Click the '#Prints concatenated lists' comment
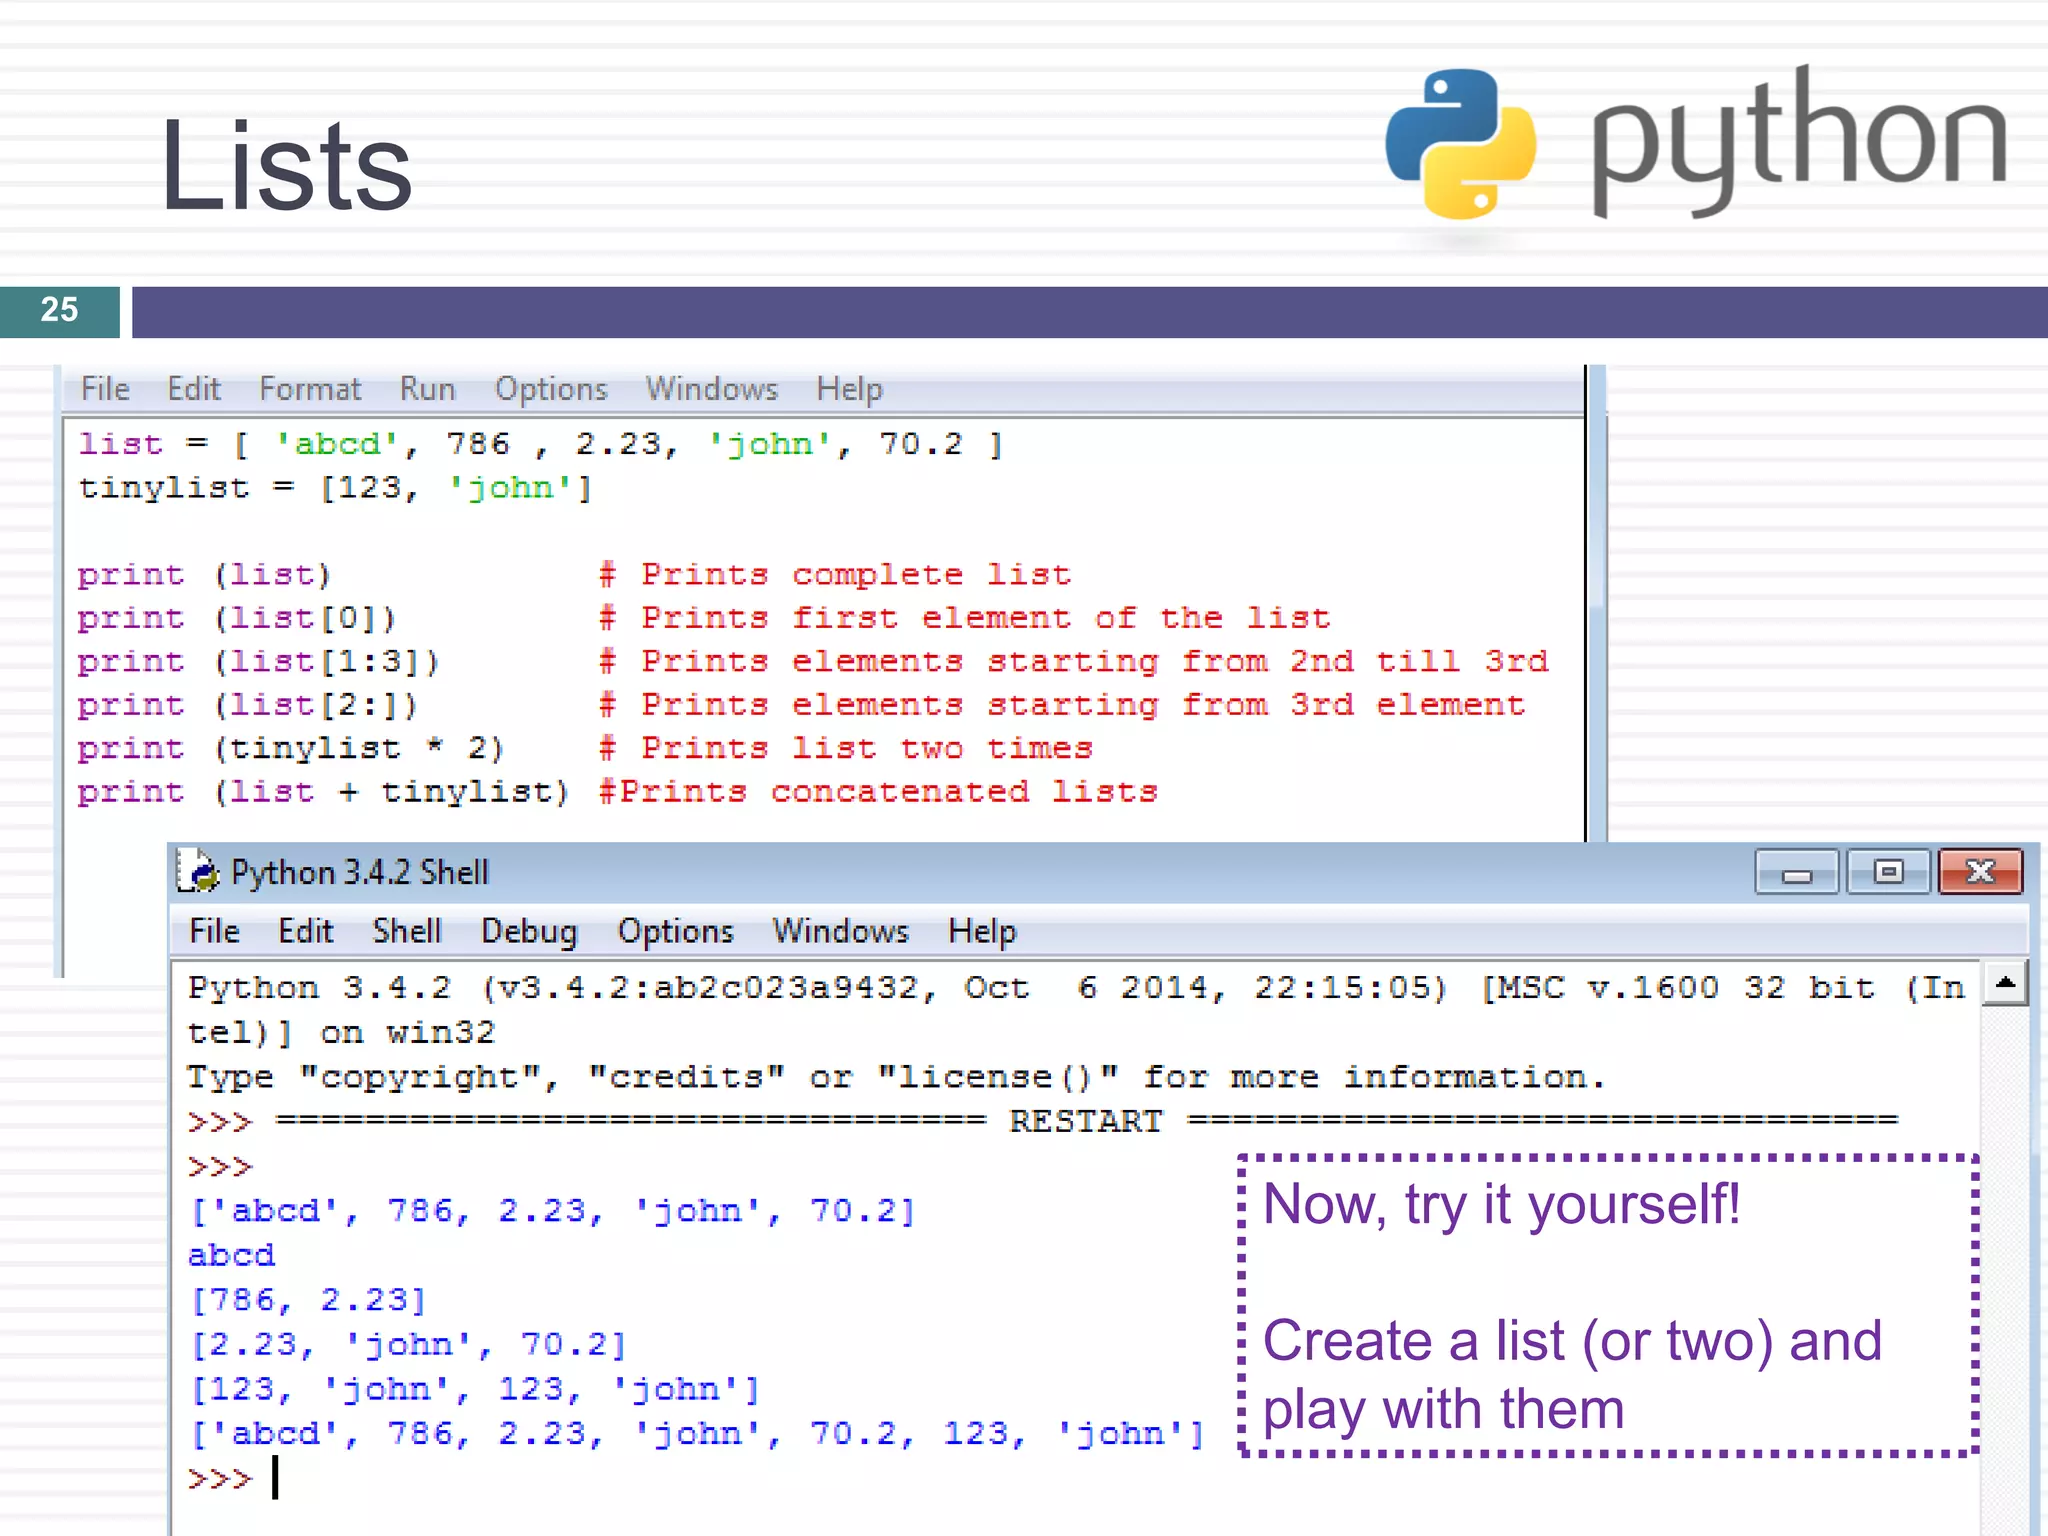 tap(878, 792)
